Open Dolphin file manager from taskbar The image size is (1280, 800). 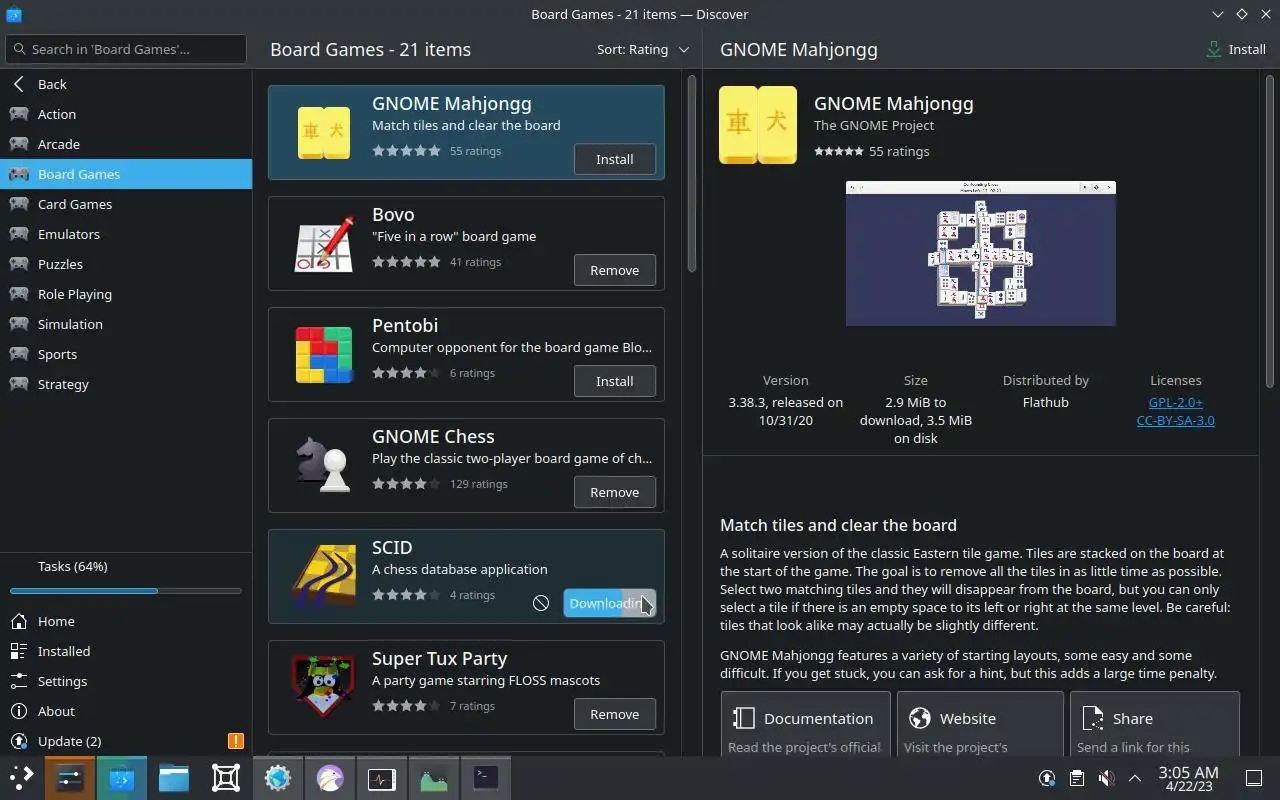click(x=174, y=777)
